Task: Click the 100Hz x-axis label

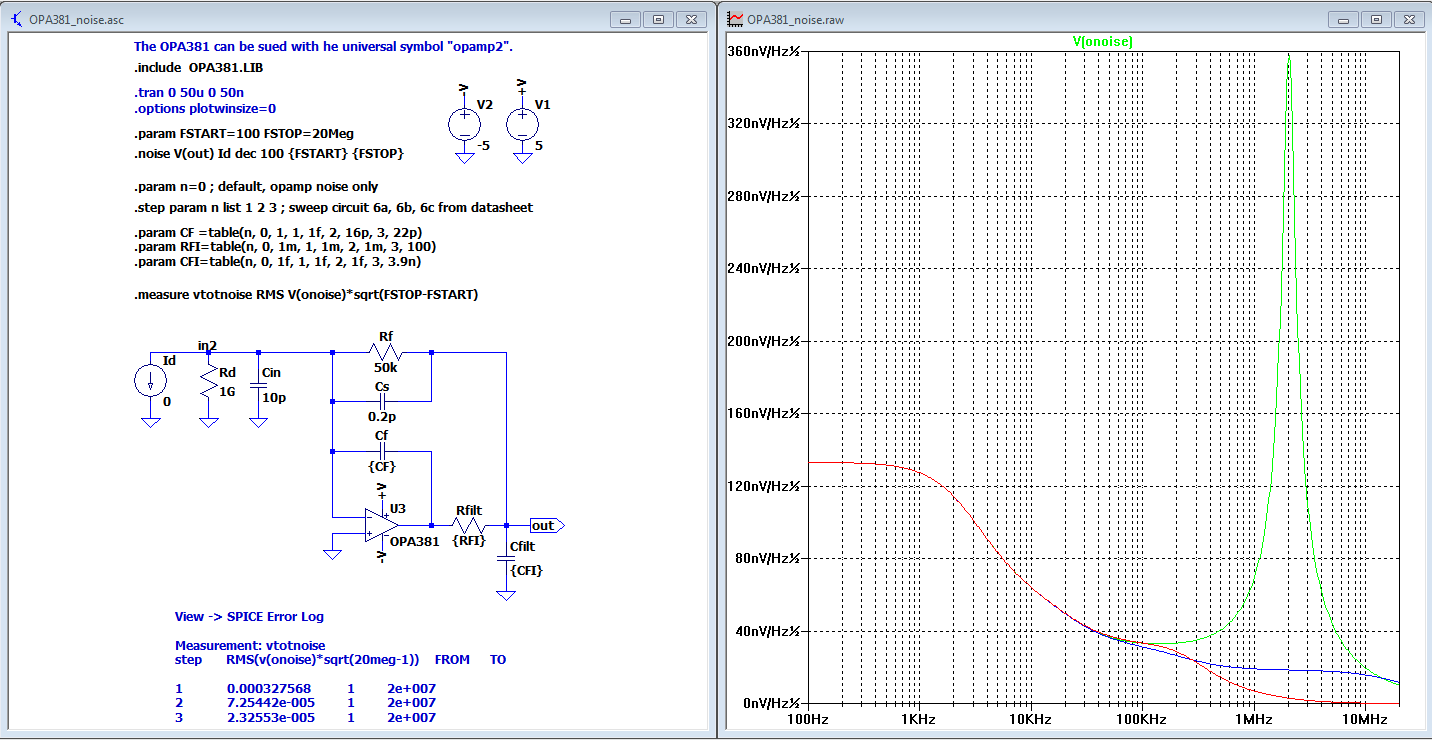Action: coord(807,720)
